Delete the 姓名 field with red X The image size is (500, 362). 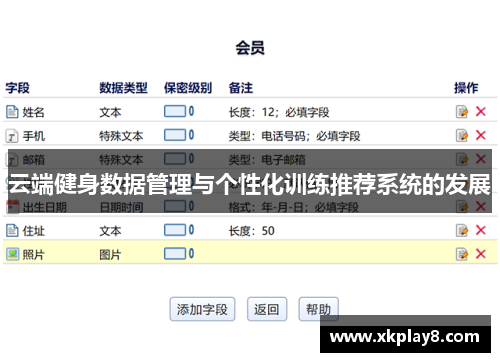pos(481,112)
